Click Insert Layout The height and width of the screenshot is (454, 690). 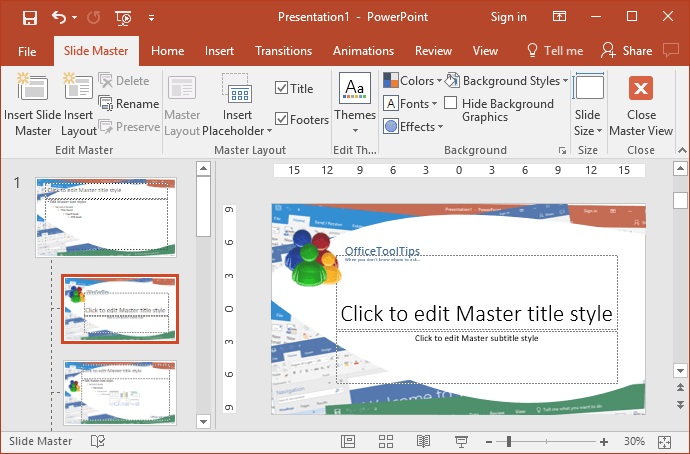click(78, 106)
